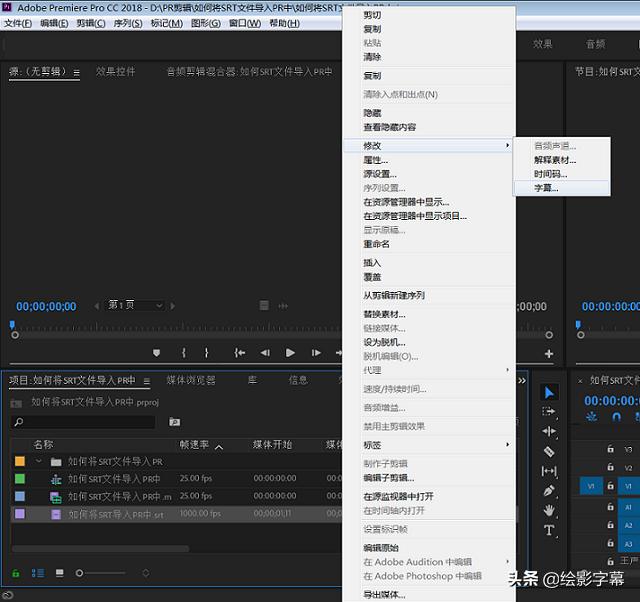Sort by 帧速率 column header

point(195,444)
